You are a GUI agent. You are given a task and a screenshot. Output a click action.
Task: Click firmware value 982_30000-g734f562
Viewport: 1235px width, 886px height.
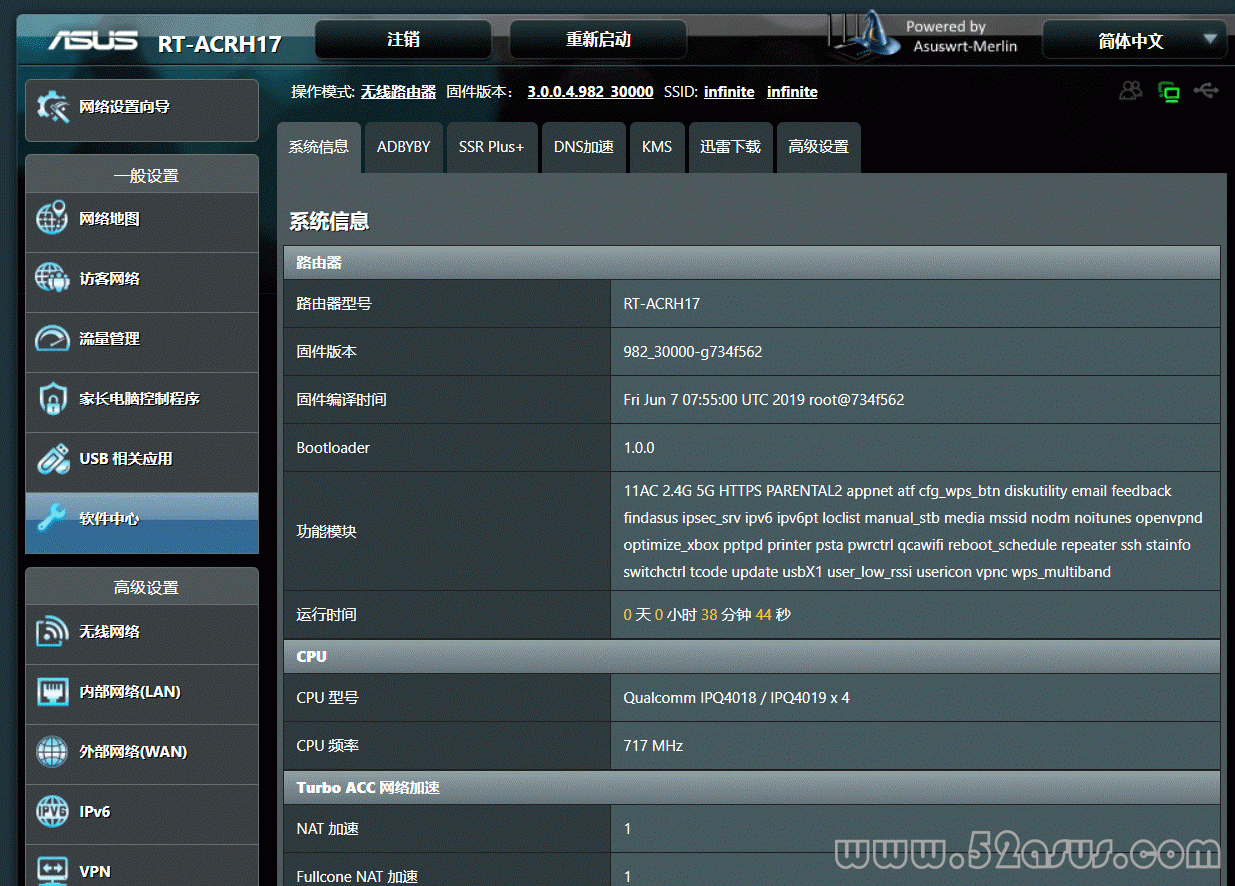(x=692, y=352)
